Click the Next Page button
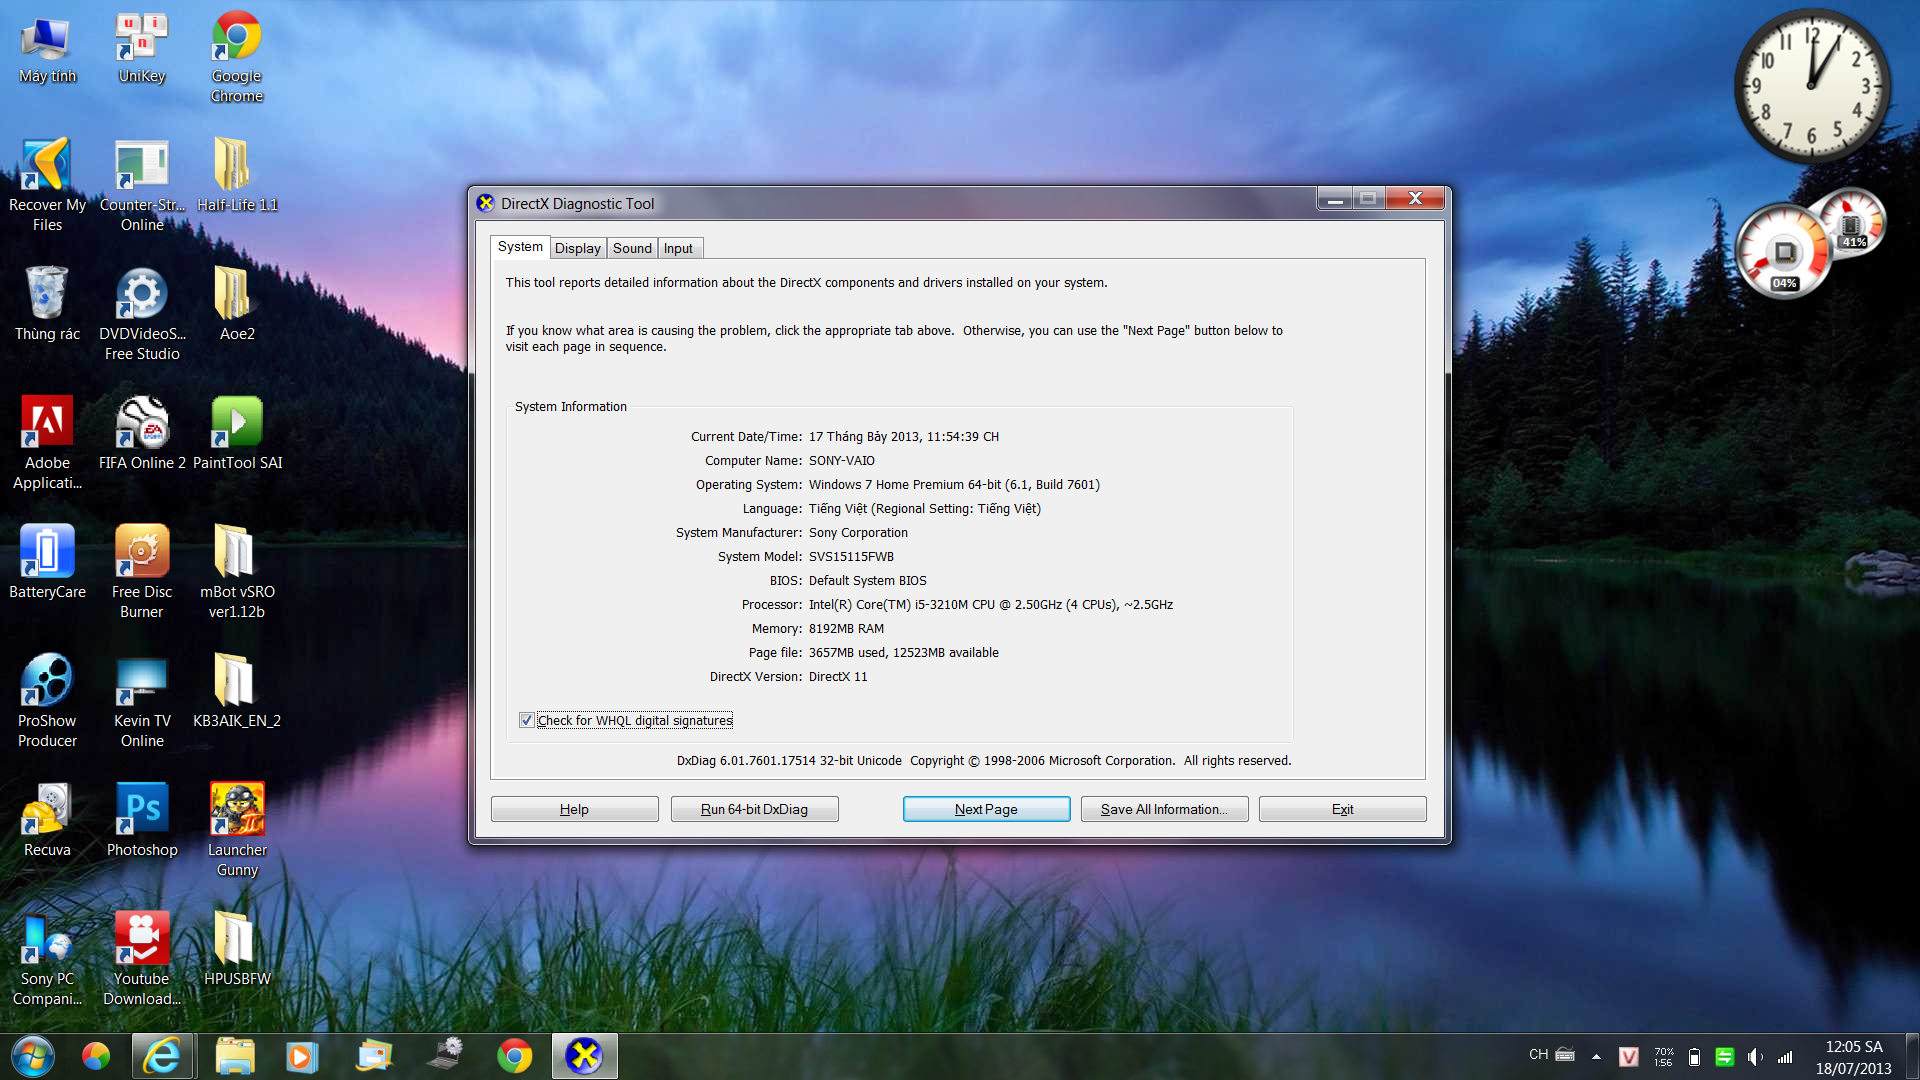Viewport: 1920px width, 1080px height. 986,808
